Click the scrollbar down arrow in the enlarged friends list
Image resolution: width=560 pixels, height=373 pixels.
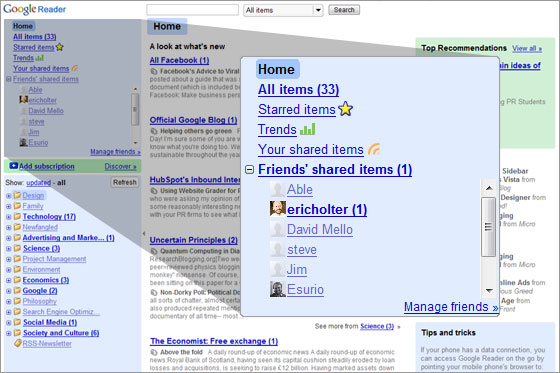(489, 290)
